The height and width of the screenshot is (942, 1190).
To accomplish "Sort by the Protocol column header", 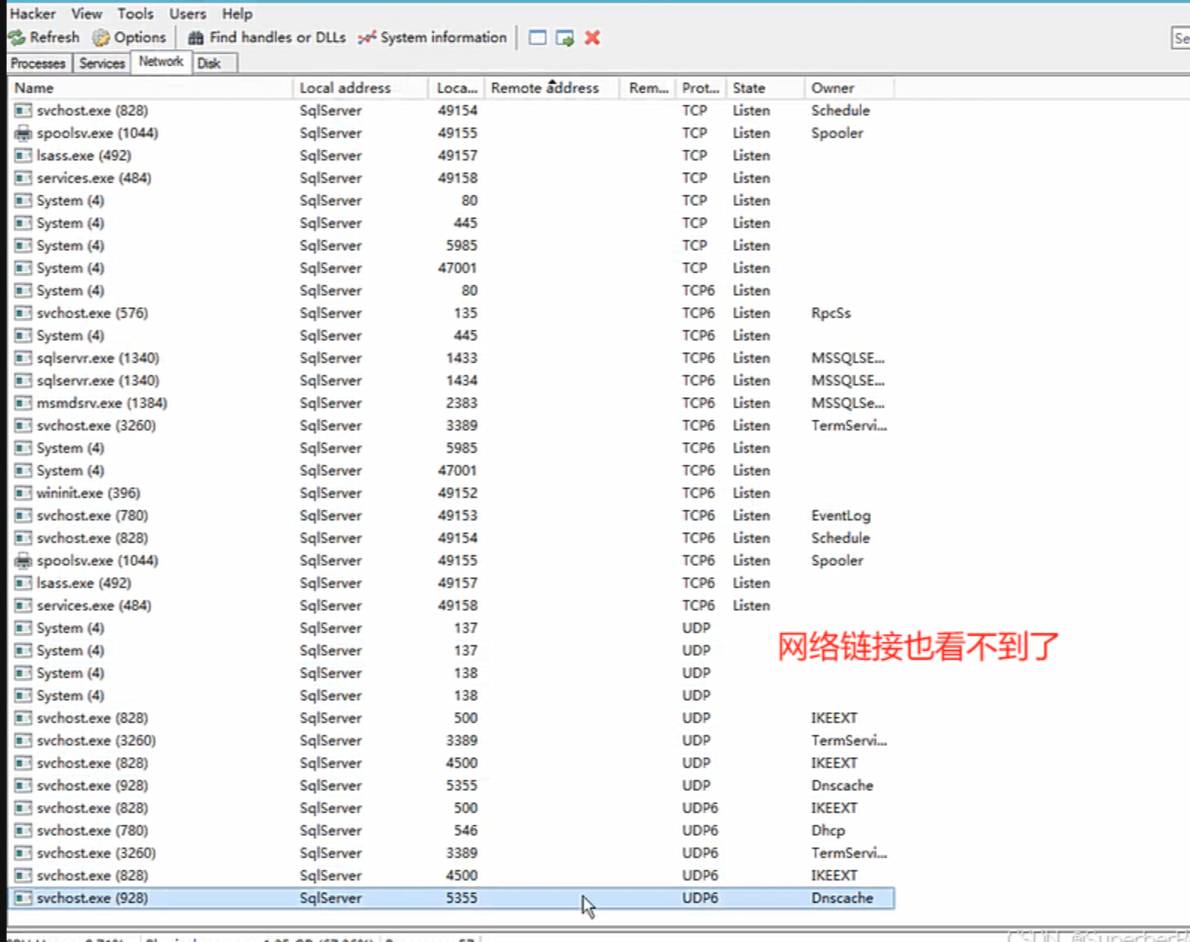I will [700, 88].
